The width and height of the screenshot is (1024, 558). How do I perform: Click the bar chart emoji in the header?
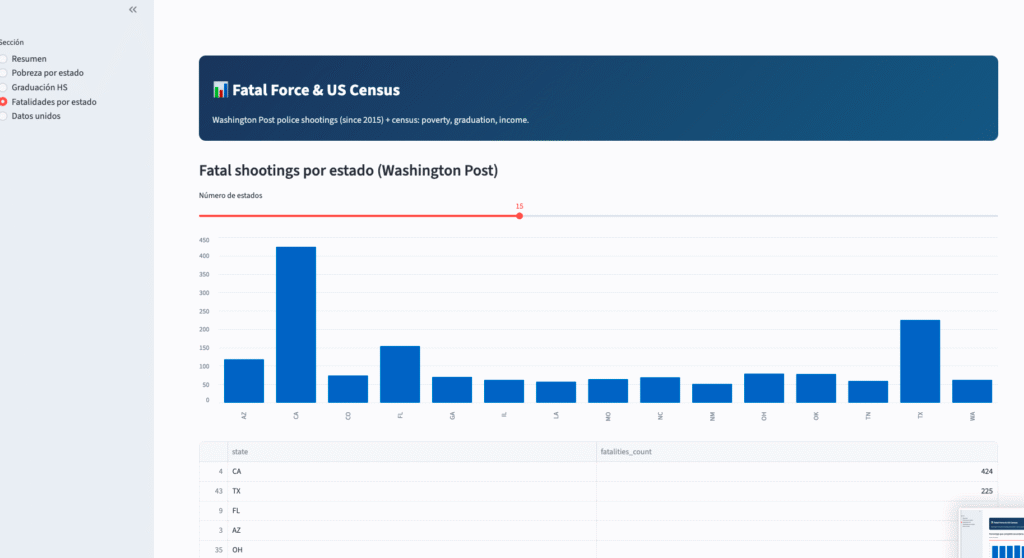(221, 90)
